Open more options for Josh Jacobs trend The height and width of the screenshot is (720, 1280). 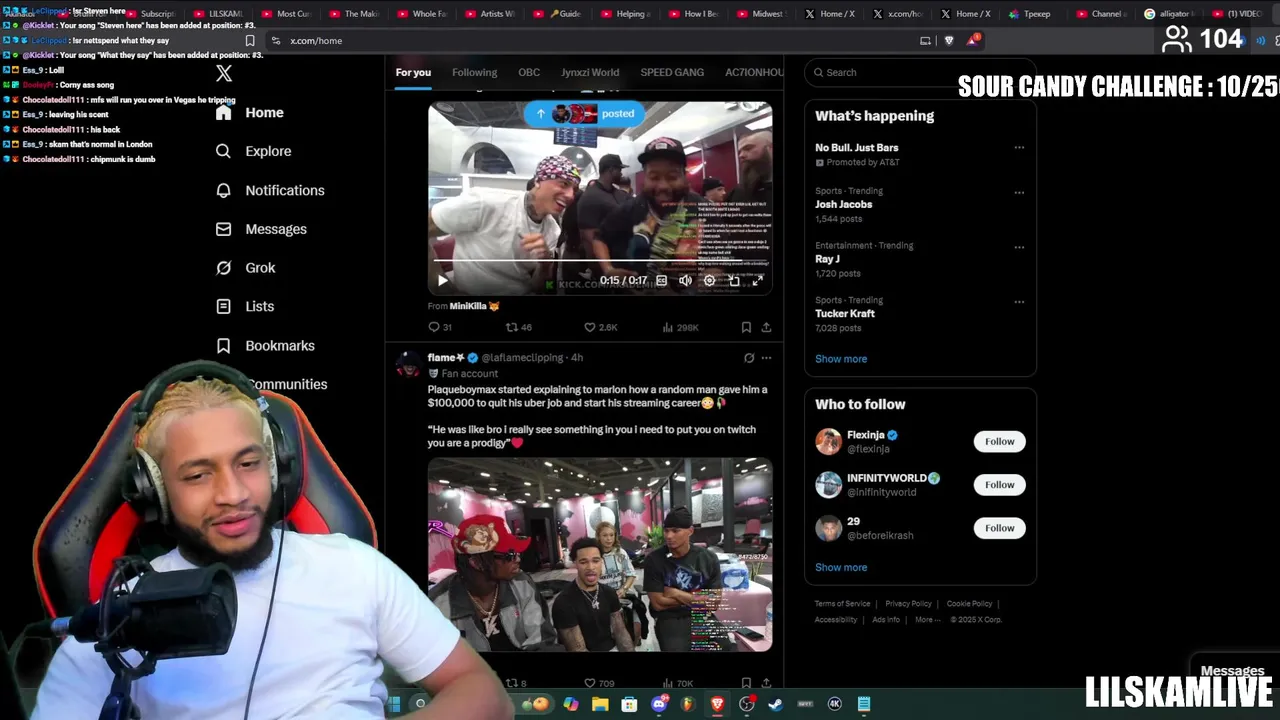click(x=1019, y=192)
